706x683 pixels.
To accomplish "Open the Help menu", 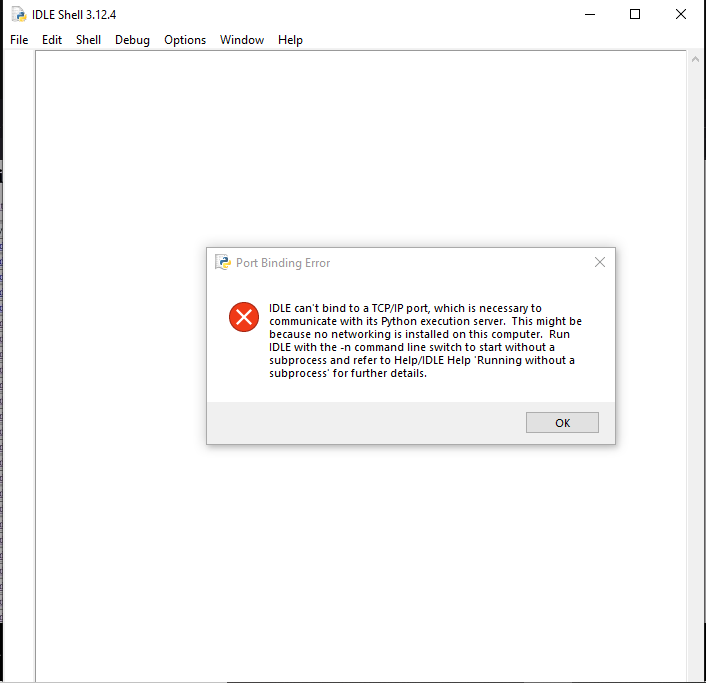I will 290,40.
